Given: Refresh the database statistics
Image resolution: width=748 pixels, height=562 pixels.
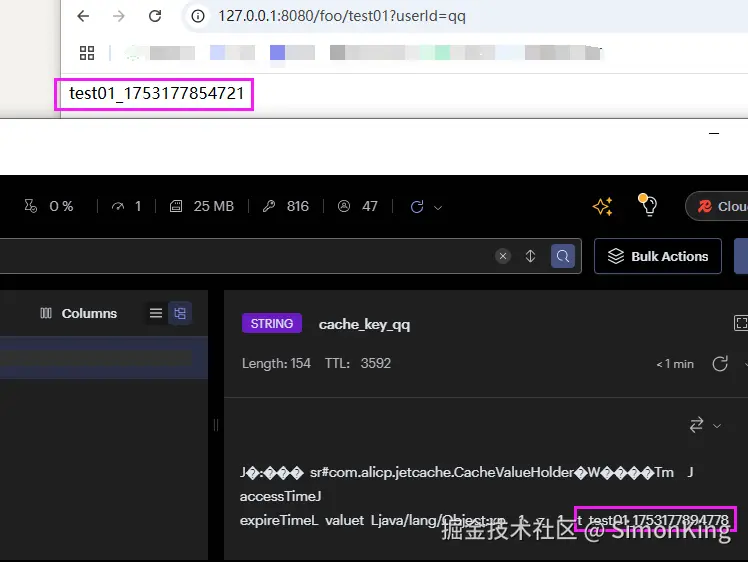Looking at the screenshot, I should pyautogui.click(x=417, y=207).
